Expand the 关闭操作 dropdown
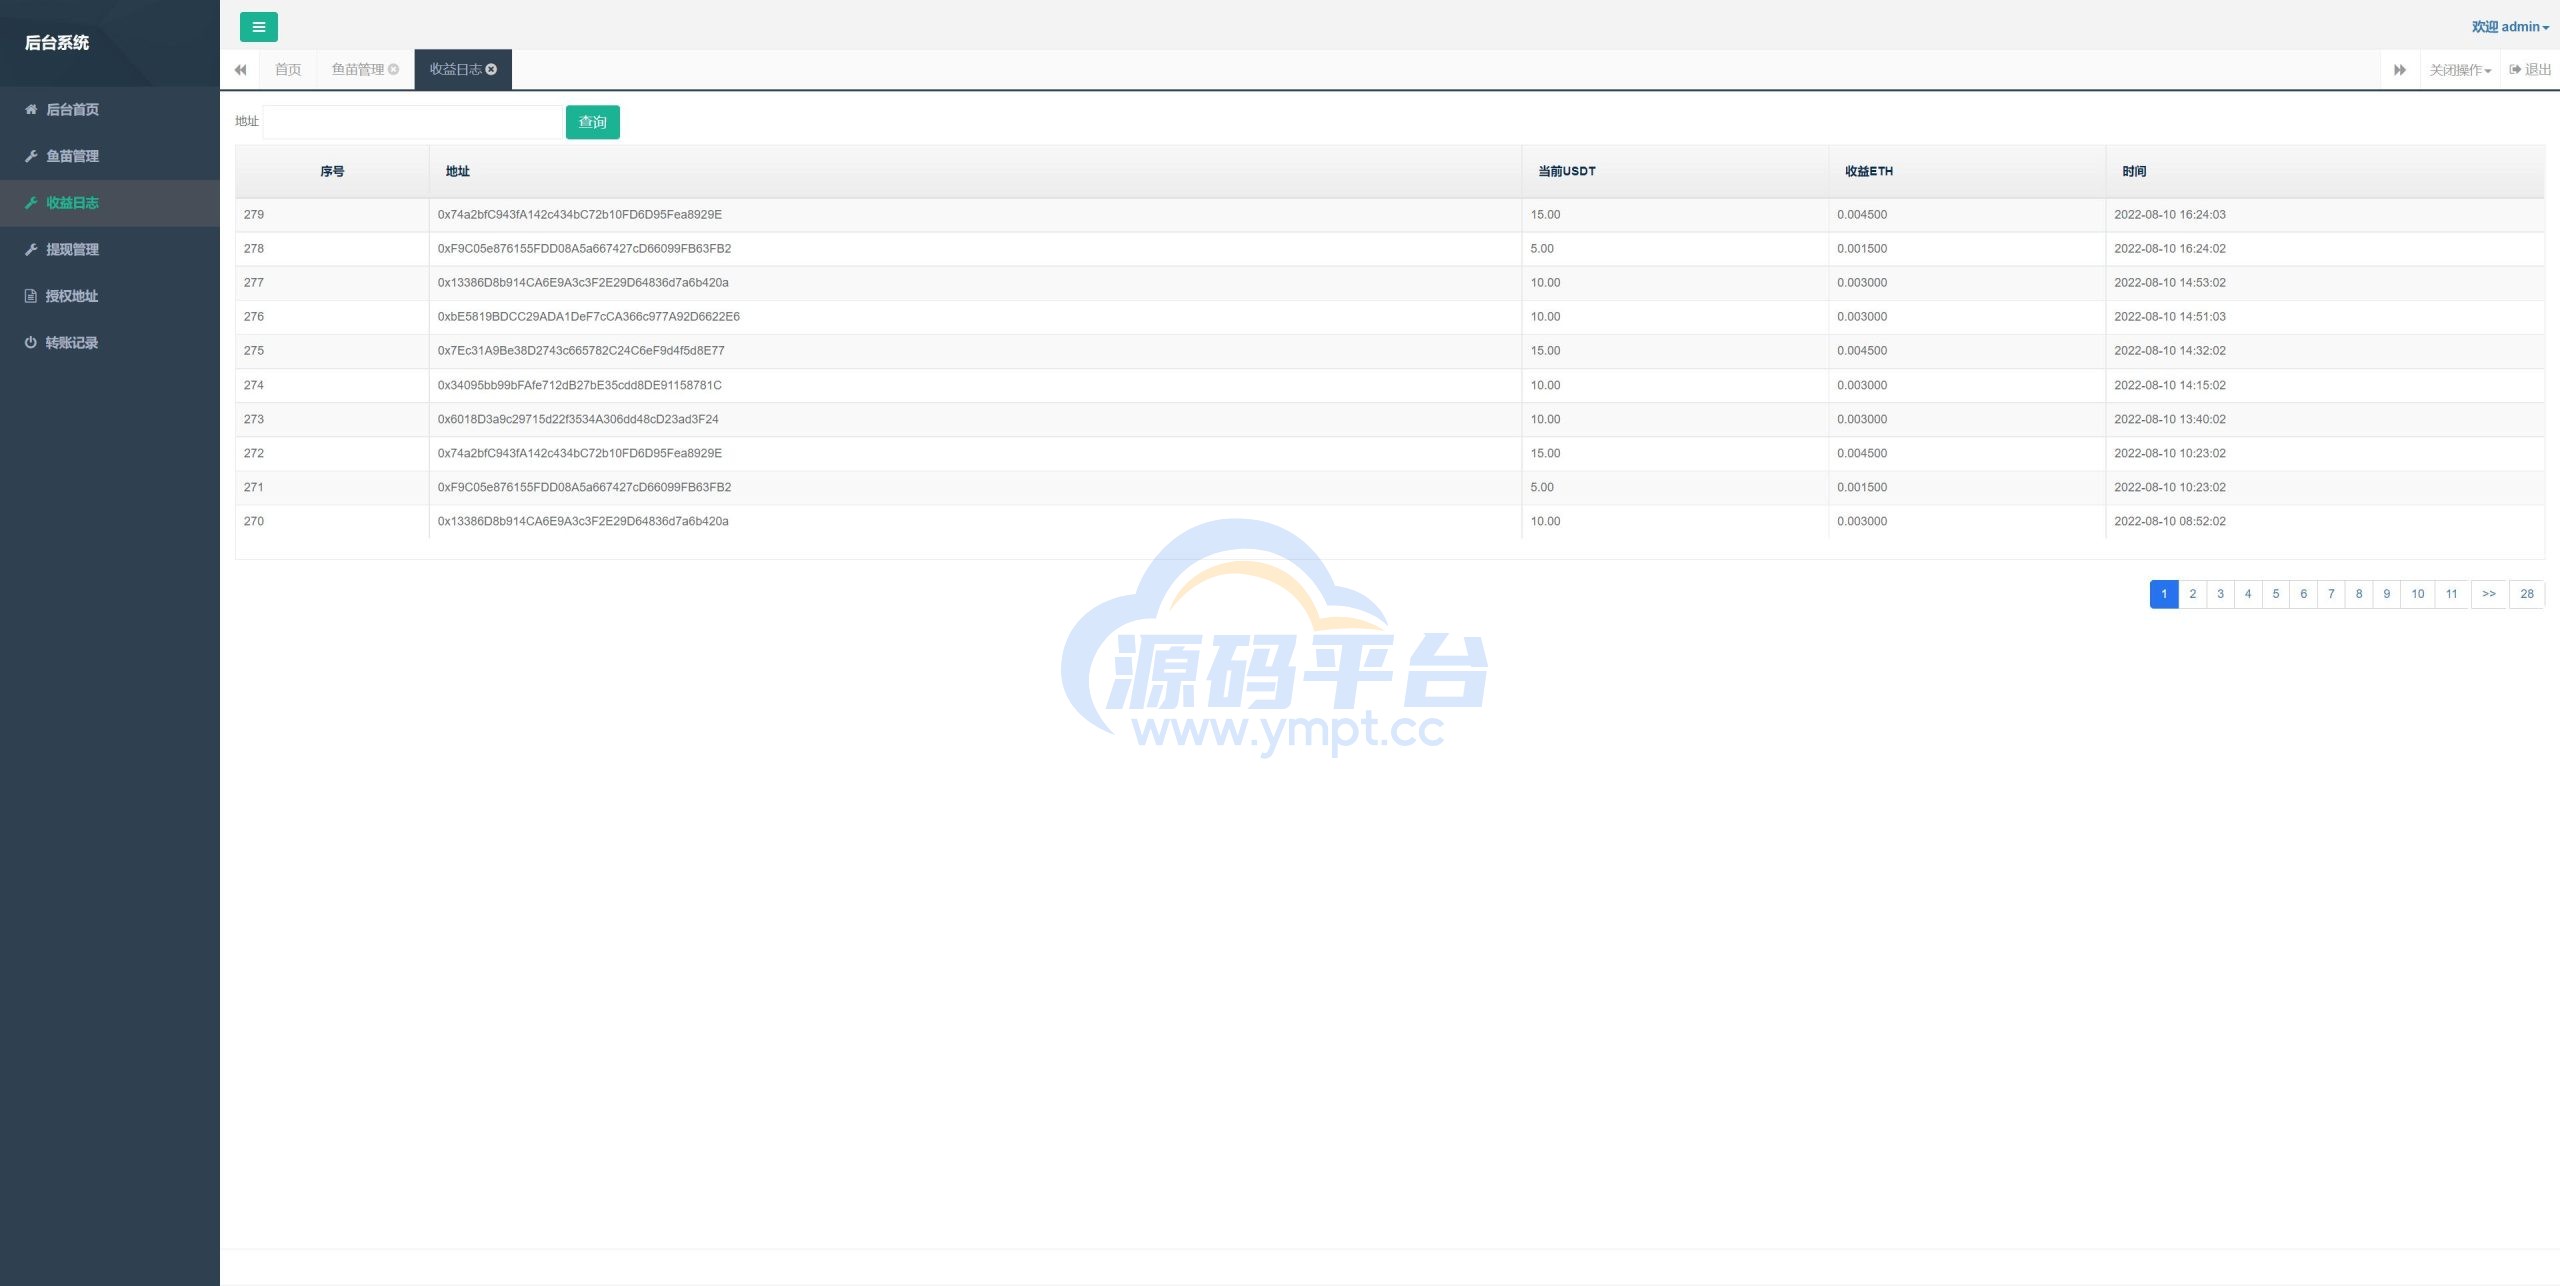 2459,70
